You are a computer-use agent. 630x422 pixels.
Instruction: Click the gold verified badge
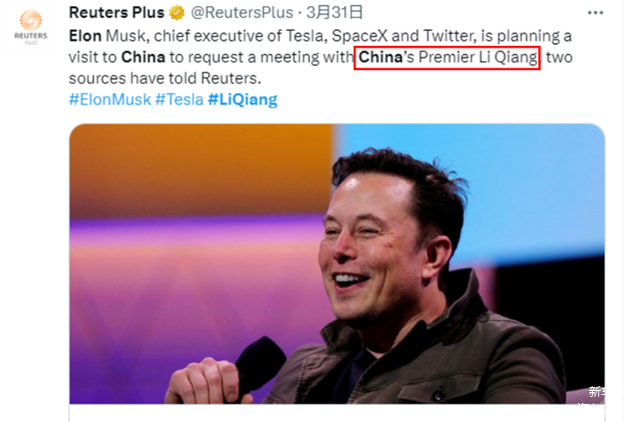176,13
